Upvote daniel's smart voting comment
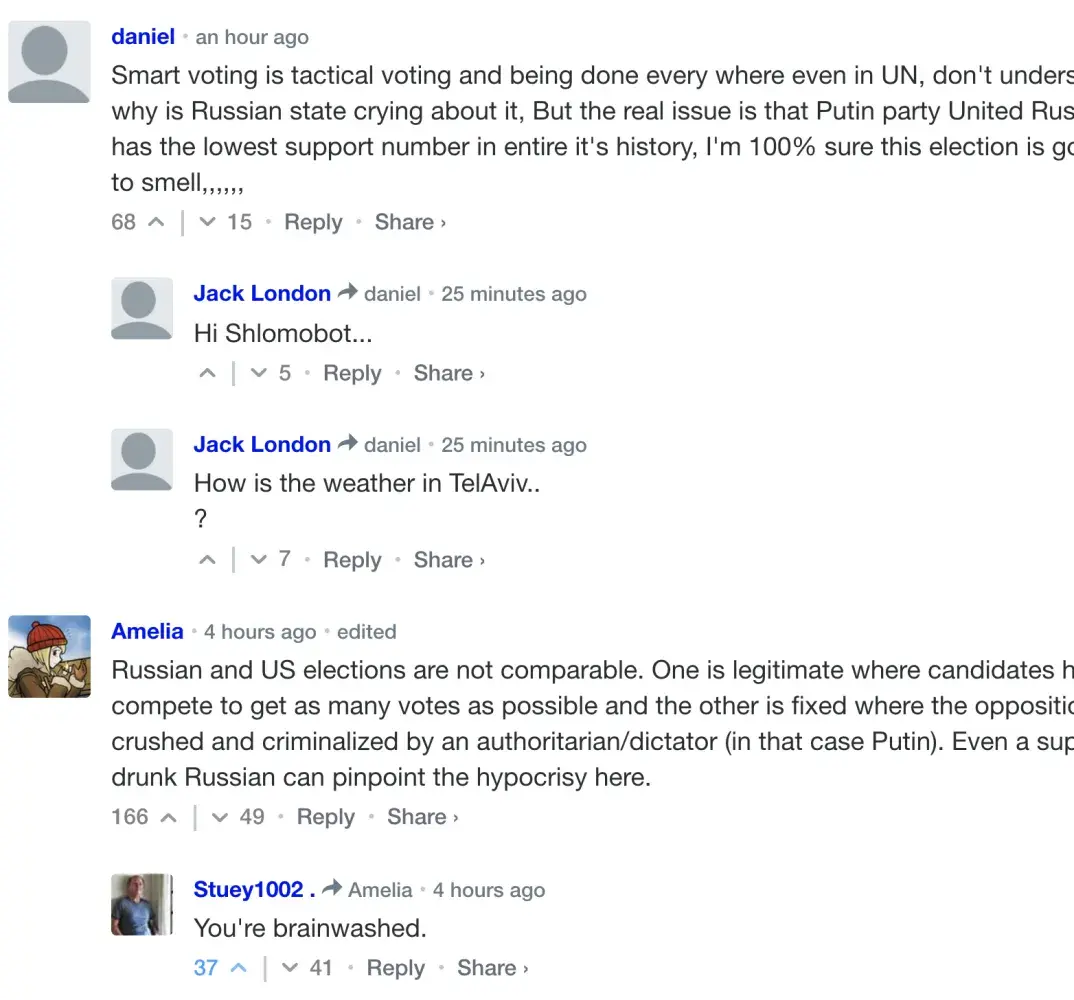The width and height of the screenshot is (1074, 1000). click(x=156, y=222)
